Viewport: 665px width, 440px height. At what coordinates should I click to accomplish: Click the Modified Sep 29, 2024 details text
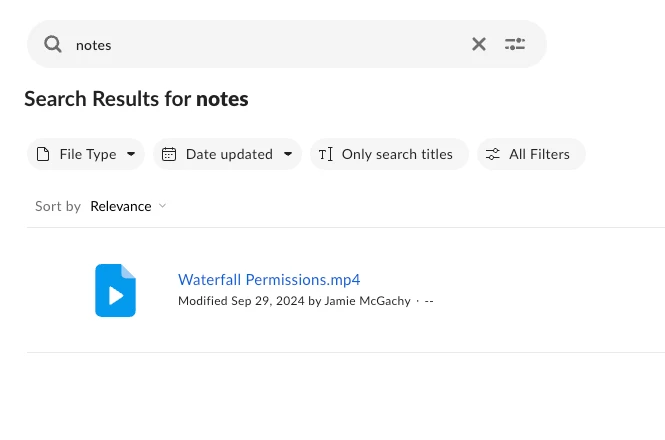(294, 301)
